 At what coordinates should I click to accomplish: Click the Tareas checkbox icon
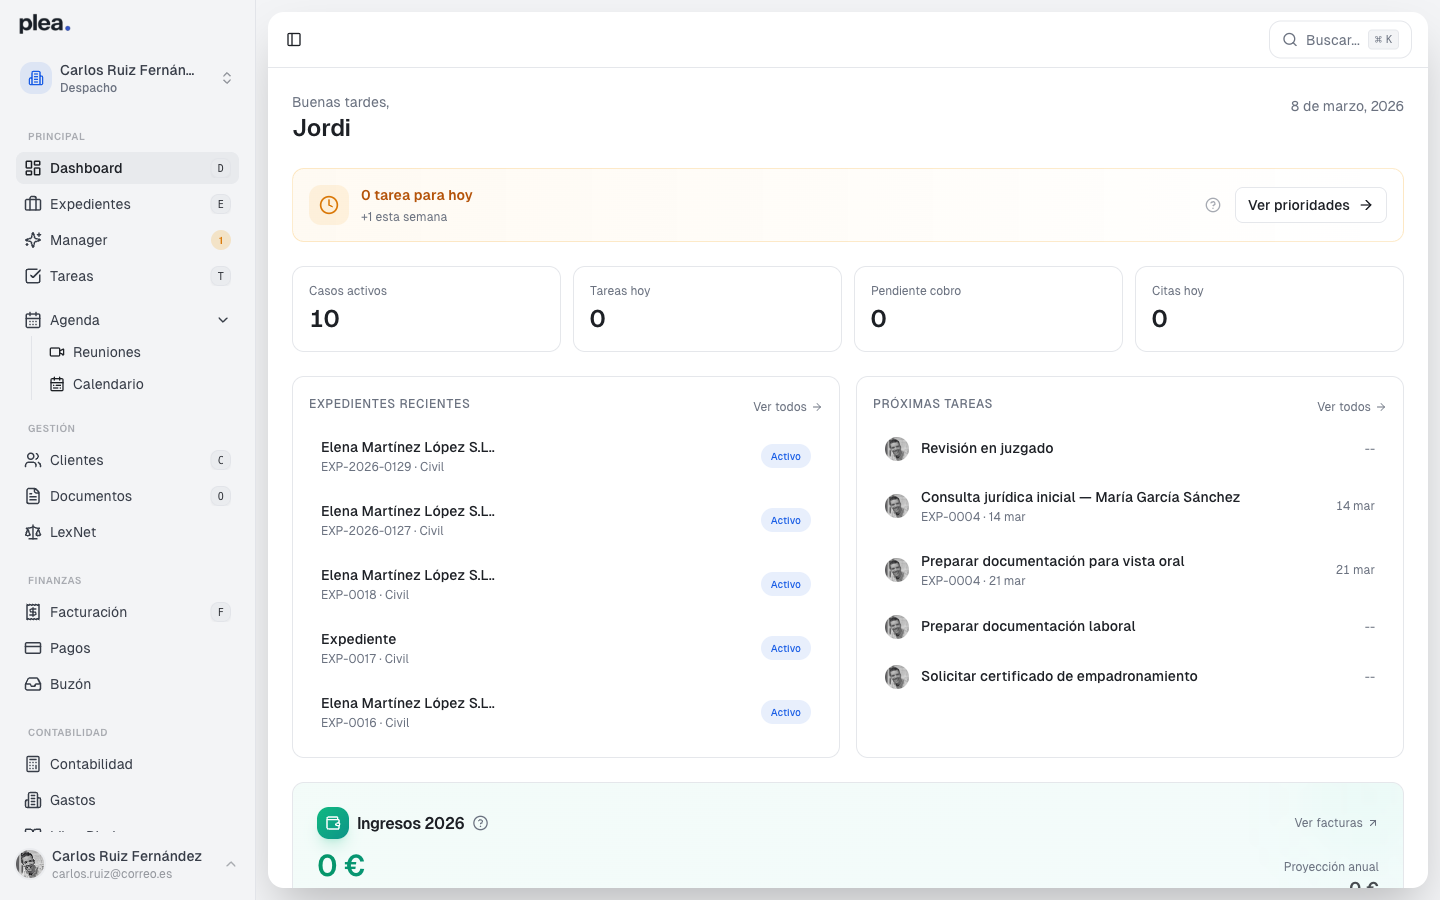click(x=33, y=276)
